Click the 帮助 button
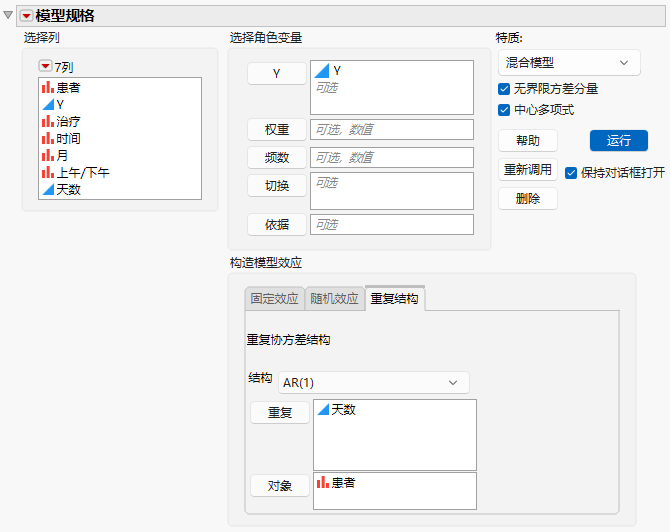The image size is (670, 532). [x=528, y=141]
